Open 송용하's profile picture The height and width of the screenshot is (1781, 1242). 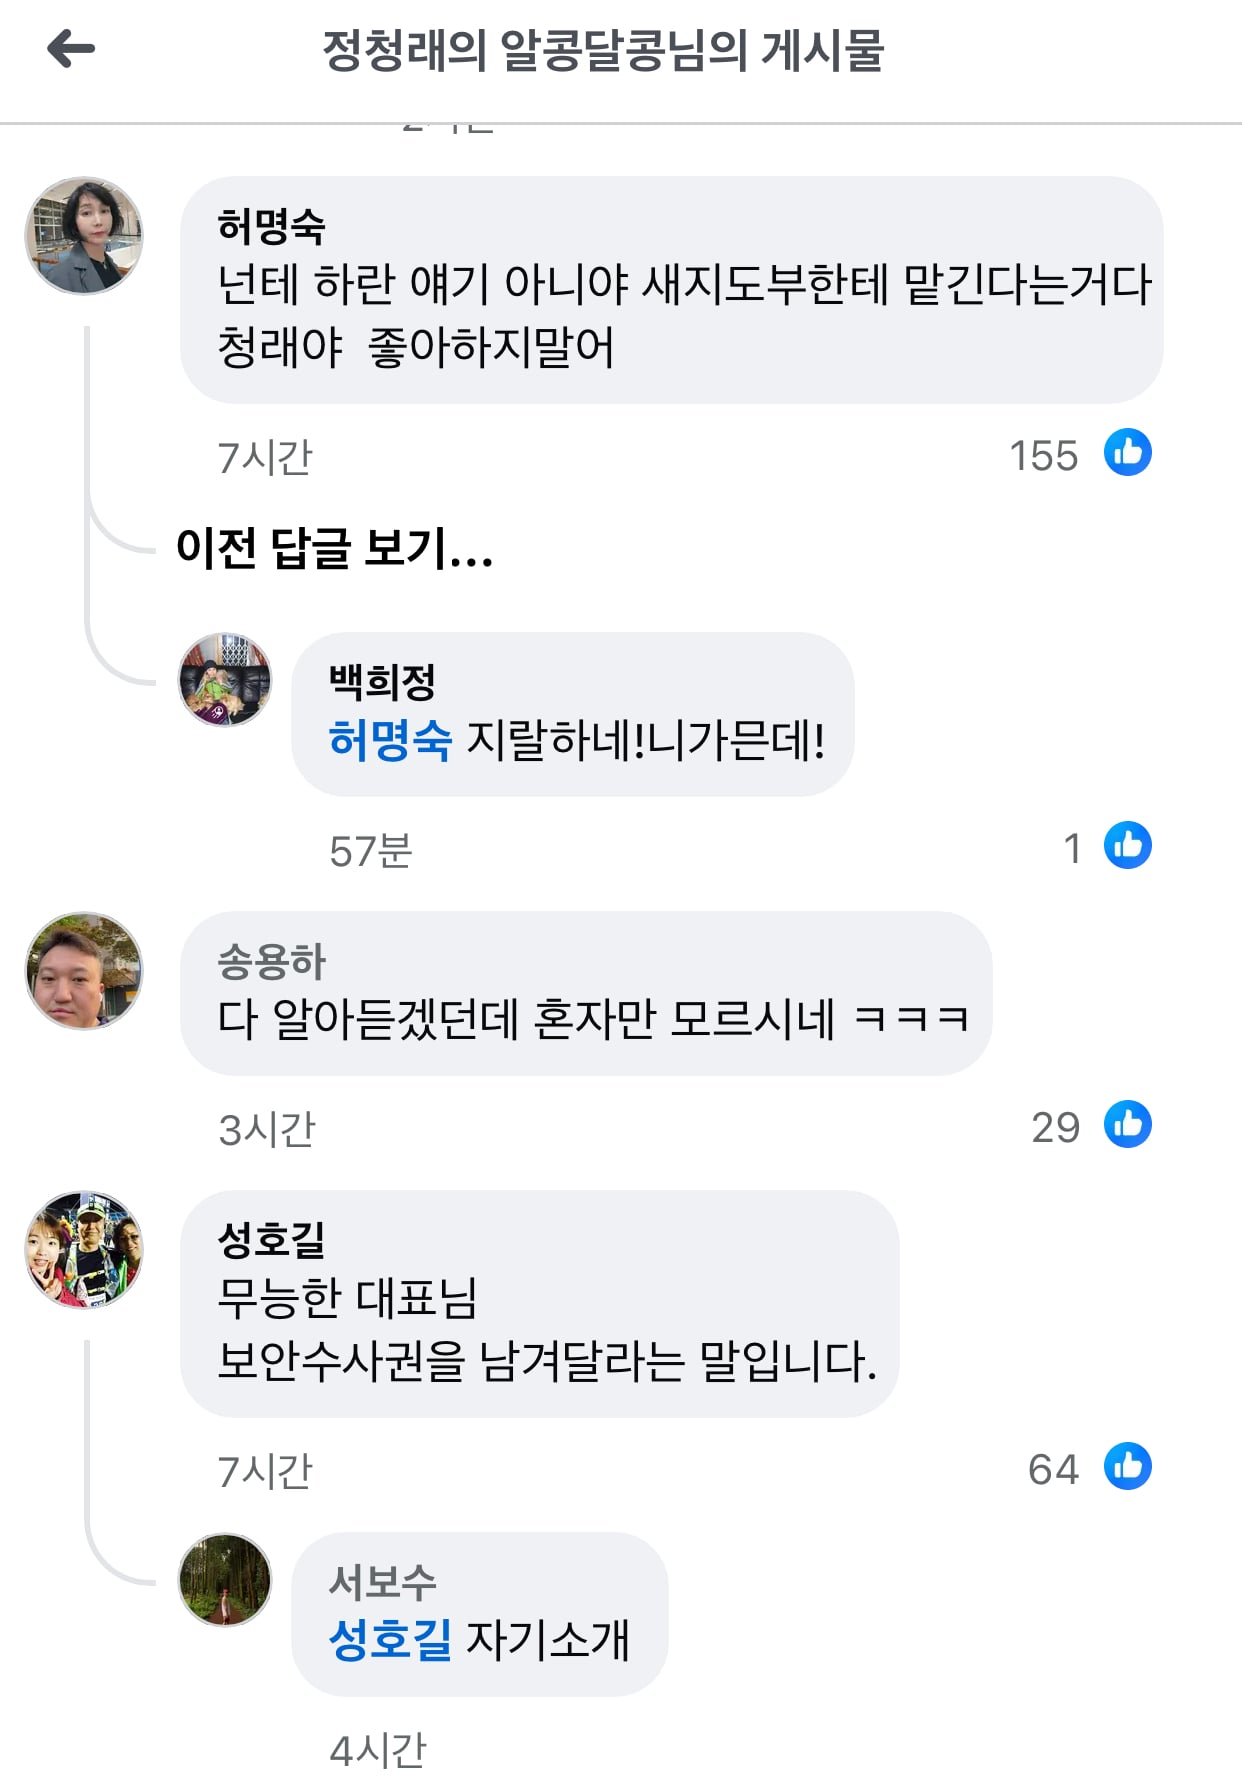[84, 970]
